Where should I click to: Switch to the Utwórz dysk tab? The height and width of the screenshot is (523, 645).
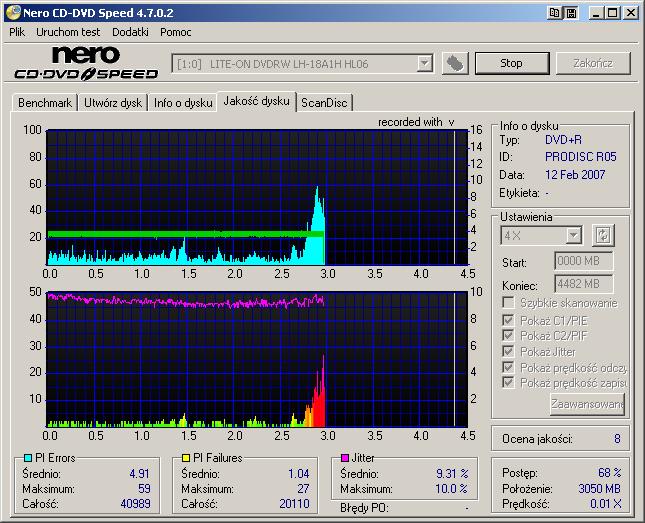[113, 103]
